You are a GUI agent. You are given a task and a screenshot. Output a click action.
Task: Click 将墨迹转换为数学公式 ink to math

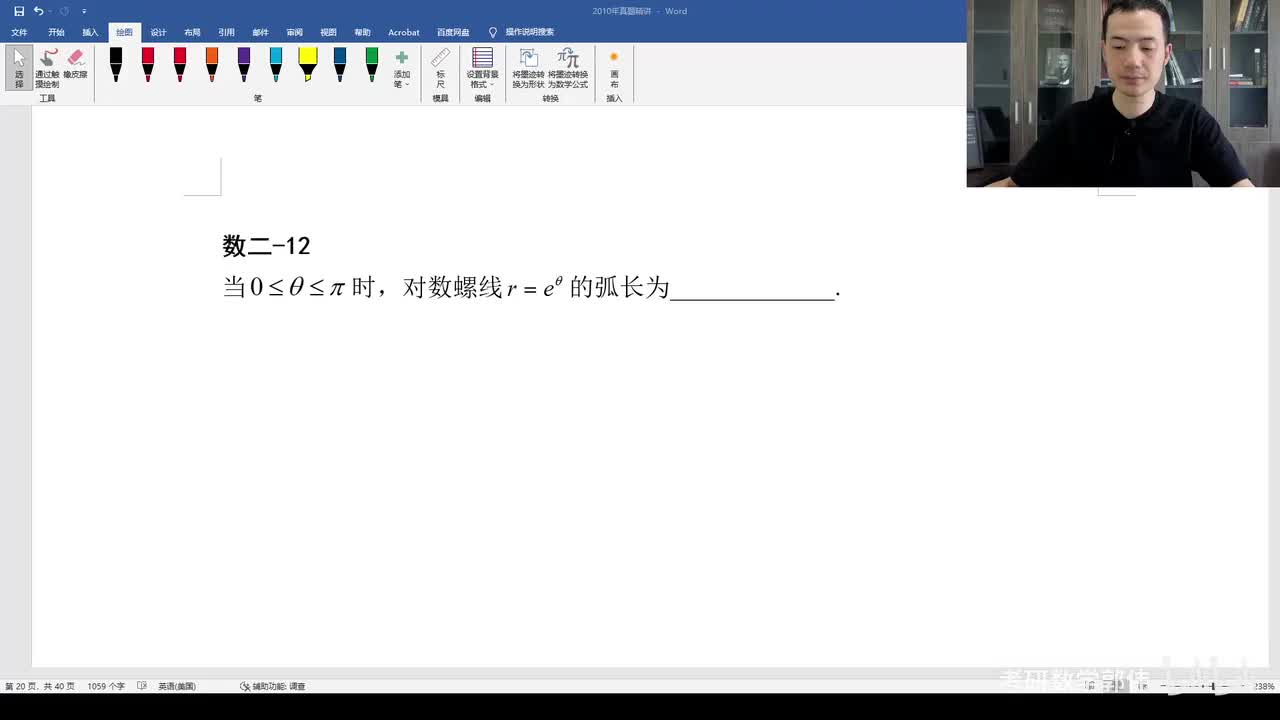568,68
